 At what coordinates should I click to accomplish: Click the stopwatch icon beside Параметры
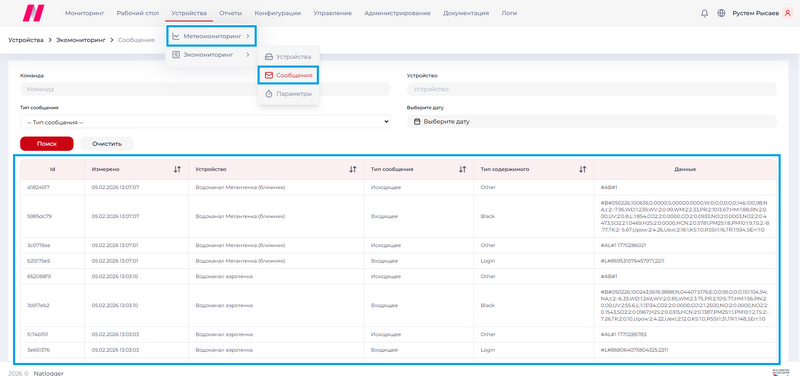269,94
